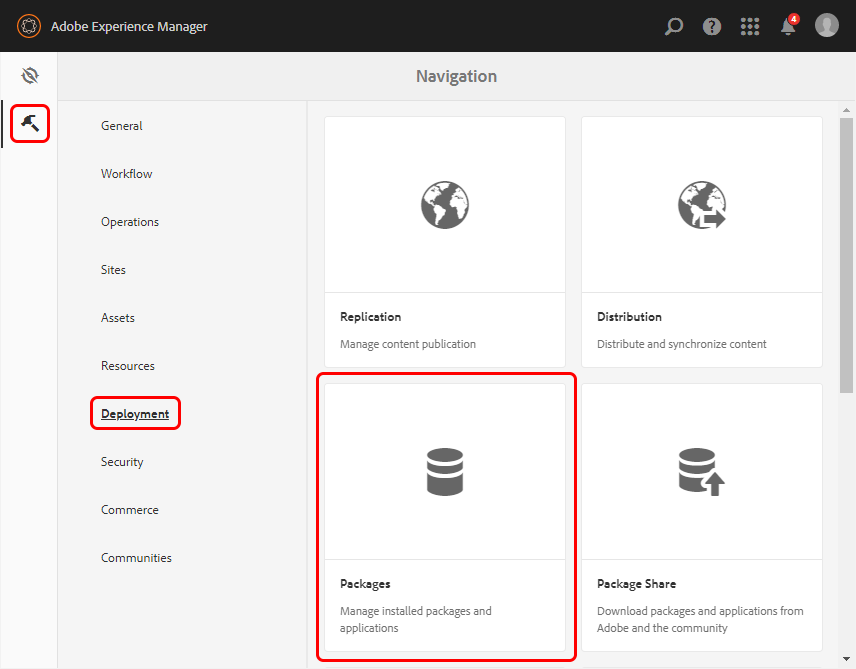The width and height of the screenshot is (856, 669).
Task: Open the Packages card title
Action: pyautogui.click(x=365, y=584)
